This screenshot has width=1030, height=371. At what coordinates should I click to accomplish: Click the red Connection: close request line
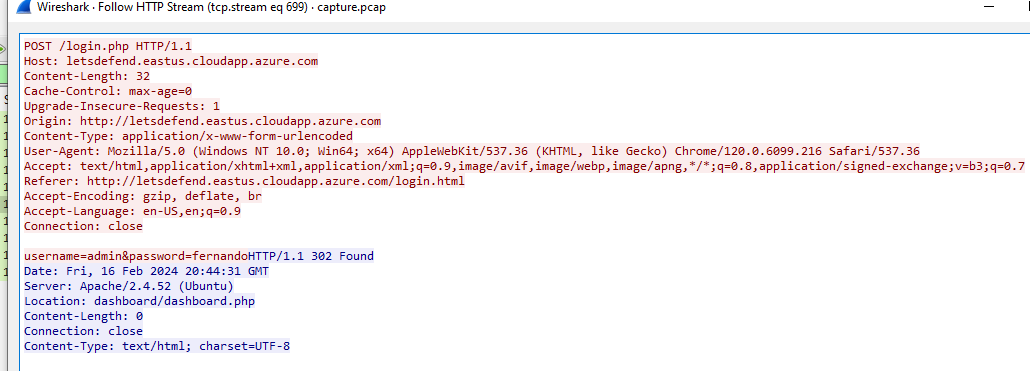click(83, 227)
